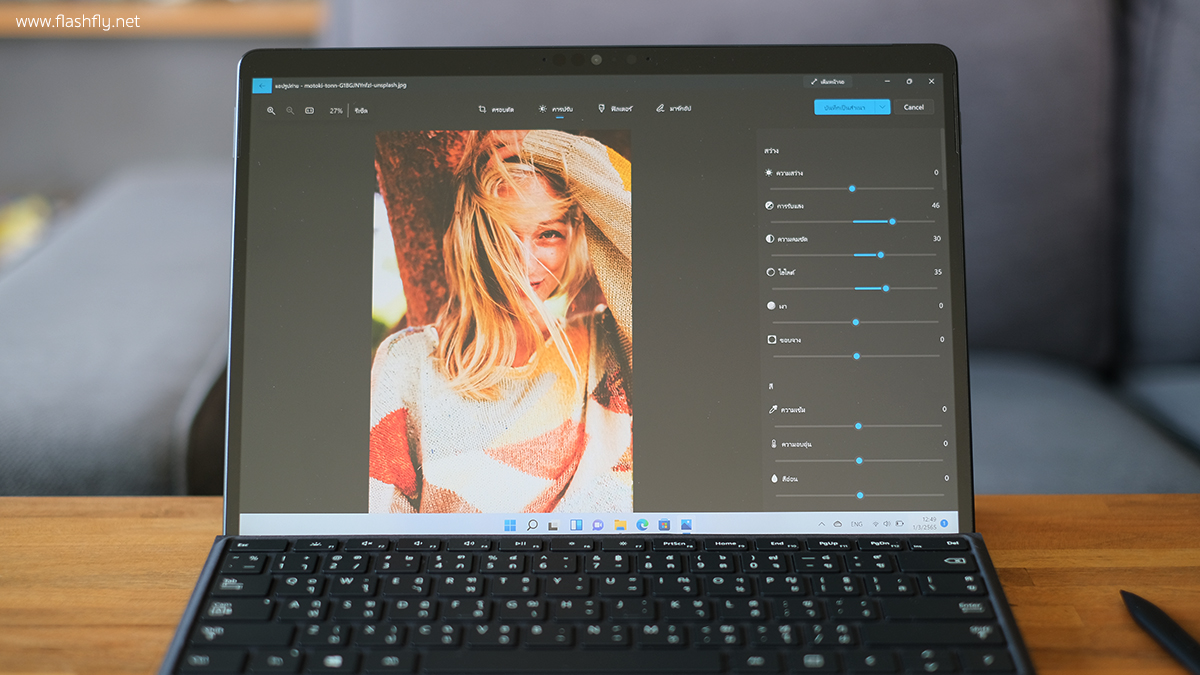Viewport: 1200px width, 675px height.
Task: Click the fit-to-window icon beside 27%
Action: (310, 110)
